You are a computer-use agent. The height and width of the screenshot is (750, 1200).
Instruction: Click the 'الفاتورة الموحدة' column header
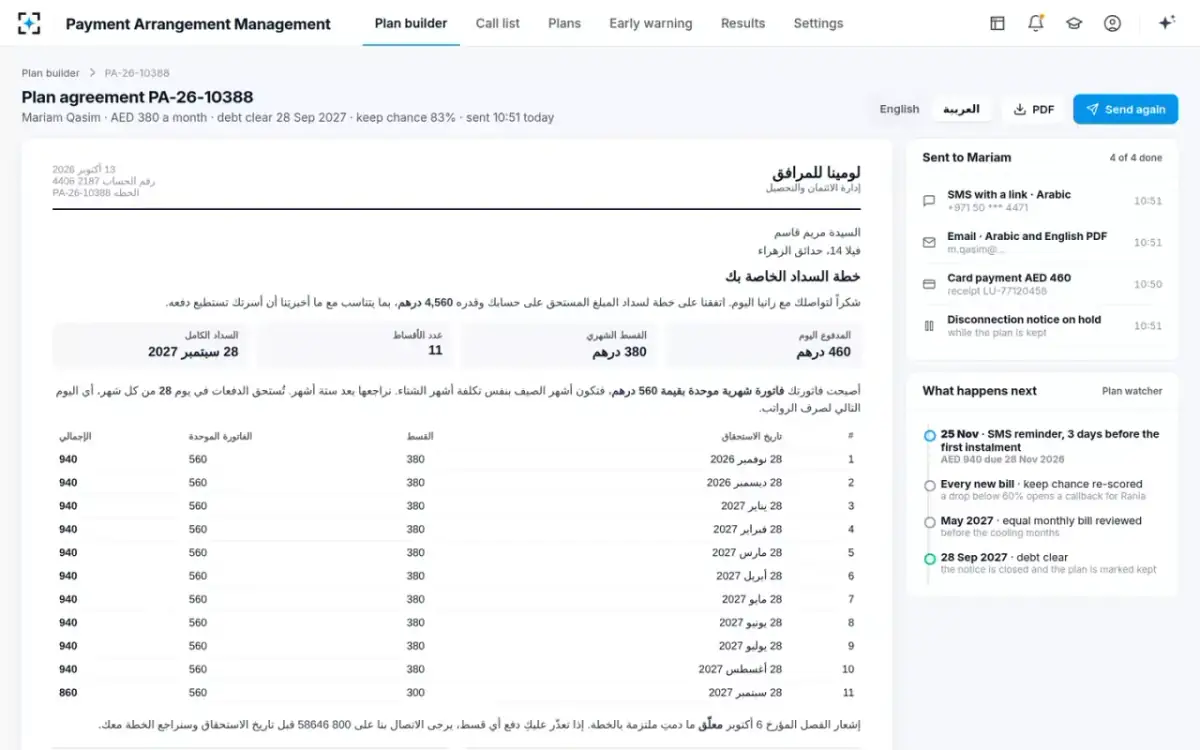pyautogui.click(x=220, y=436)
